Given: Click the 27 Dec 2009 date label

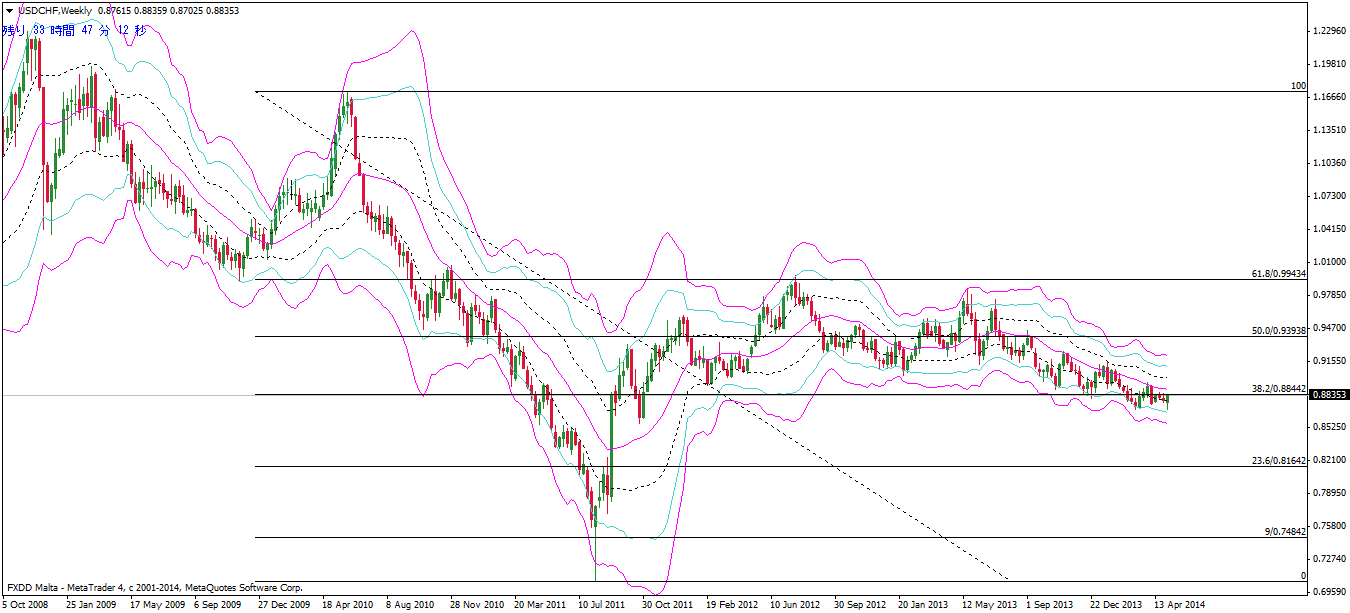Looking at the screenshot, I should click(284, 605).
